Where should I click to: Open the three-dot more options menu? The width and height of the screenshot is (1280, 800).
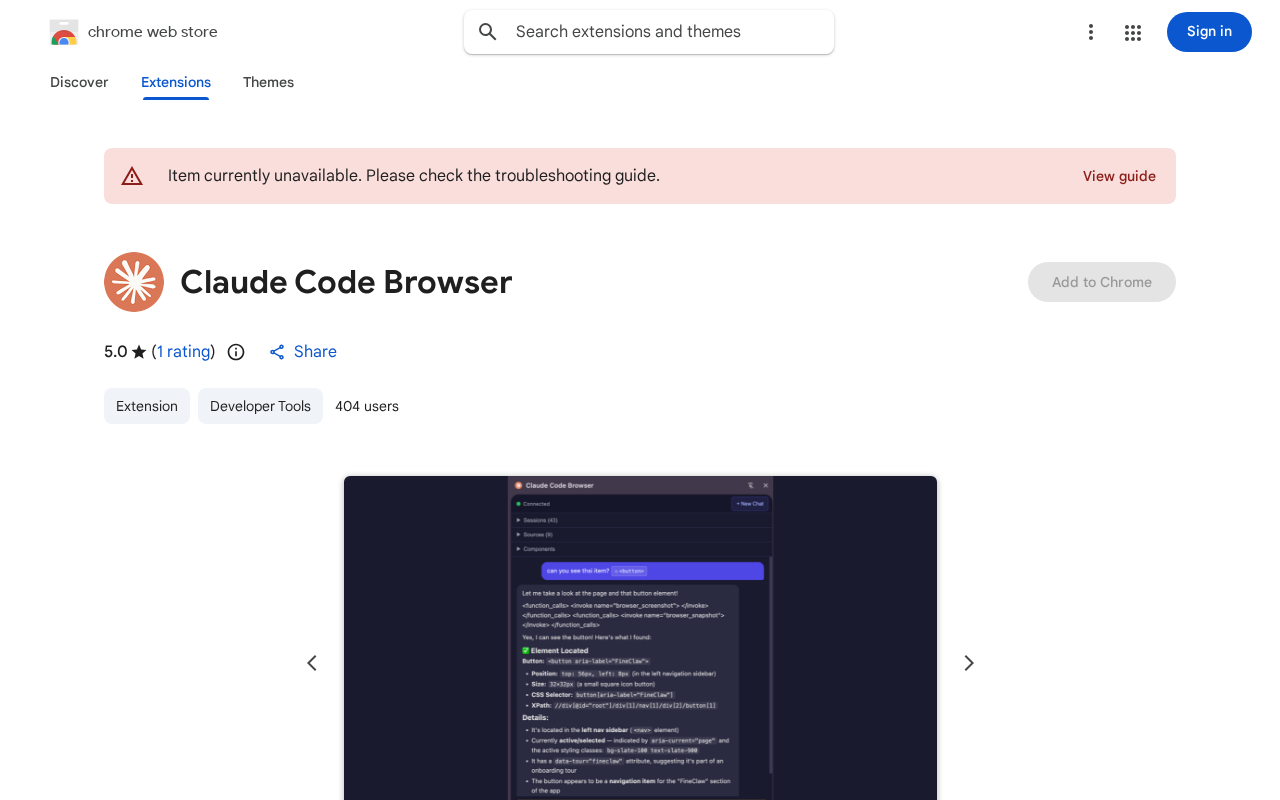1091,32
